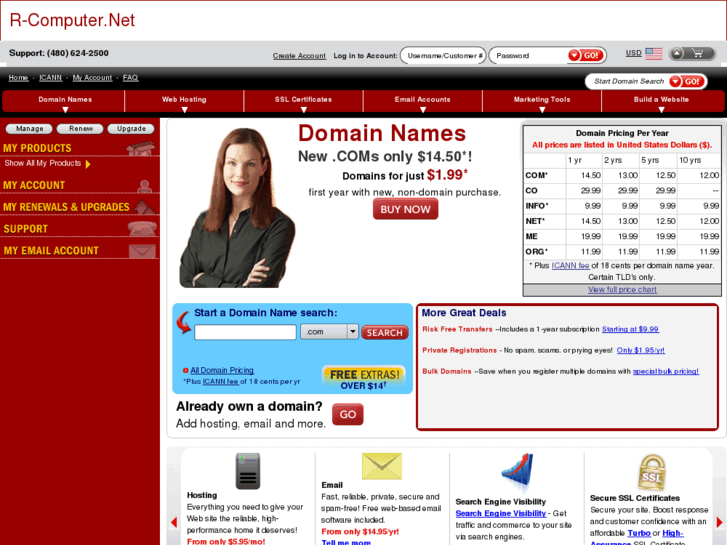The width and height of the screenshot is (727, 545).
Task: Click the domain name search text box
Action: coord(245,332)
